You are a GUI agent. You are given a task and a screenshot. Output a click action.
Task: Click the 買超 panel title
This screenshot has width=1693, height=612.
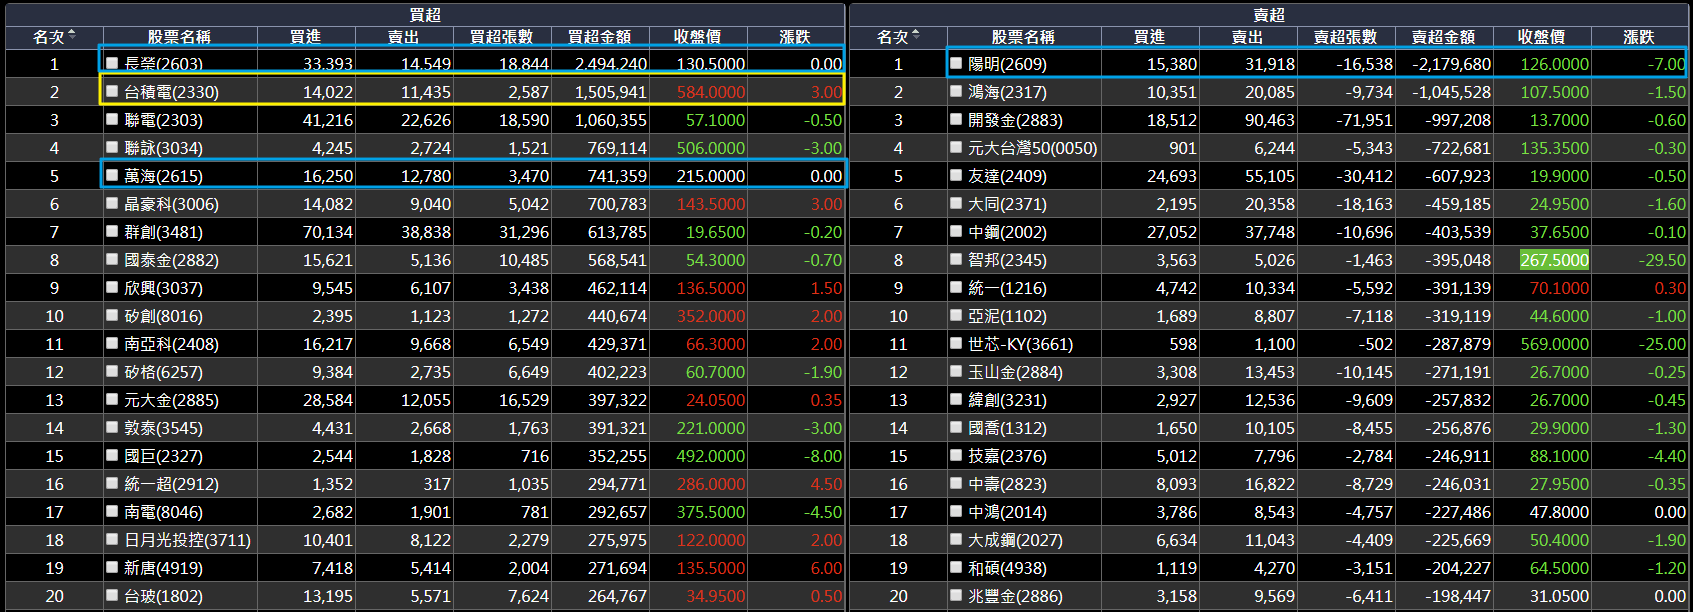pos(425,15)
